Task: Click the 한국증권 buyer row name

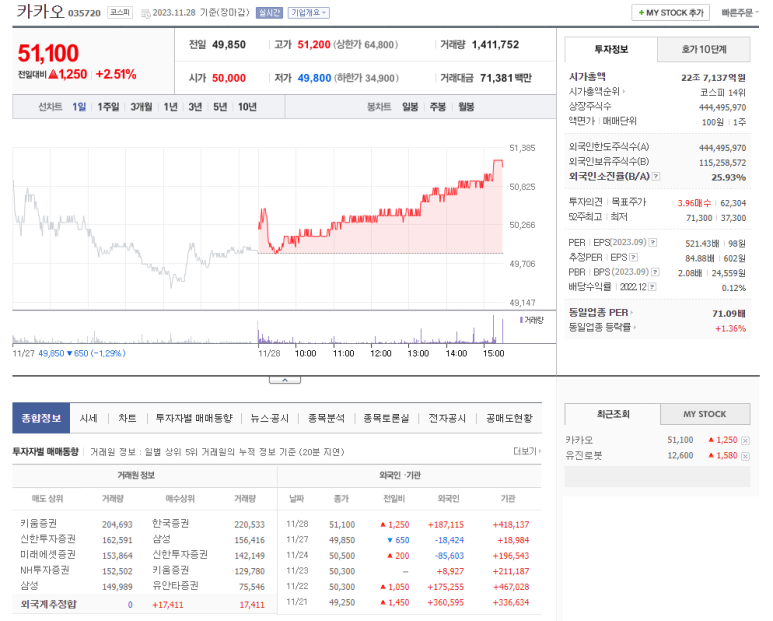Action: click(171, 523)
